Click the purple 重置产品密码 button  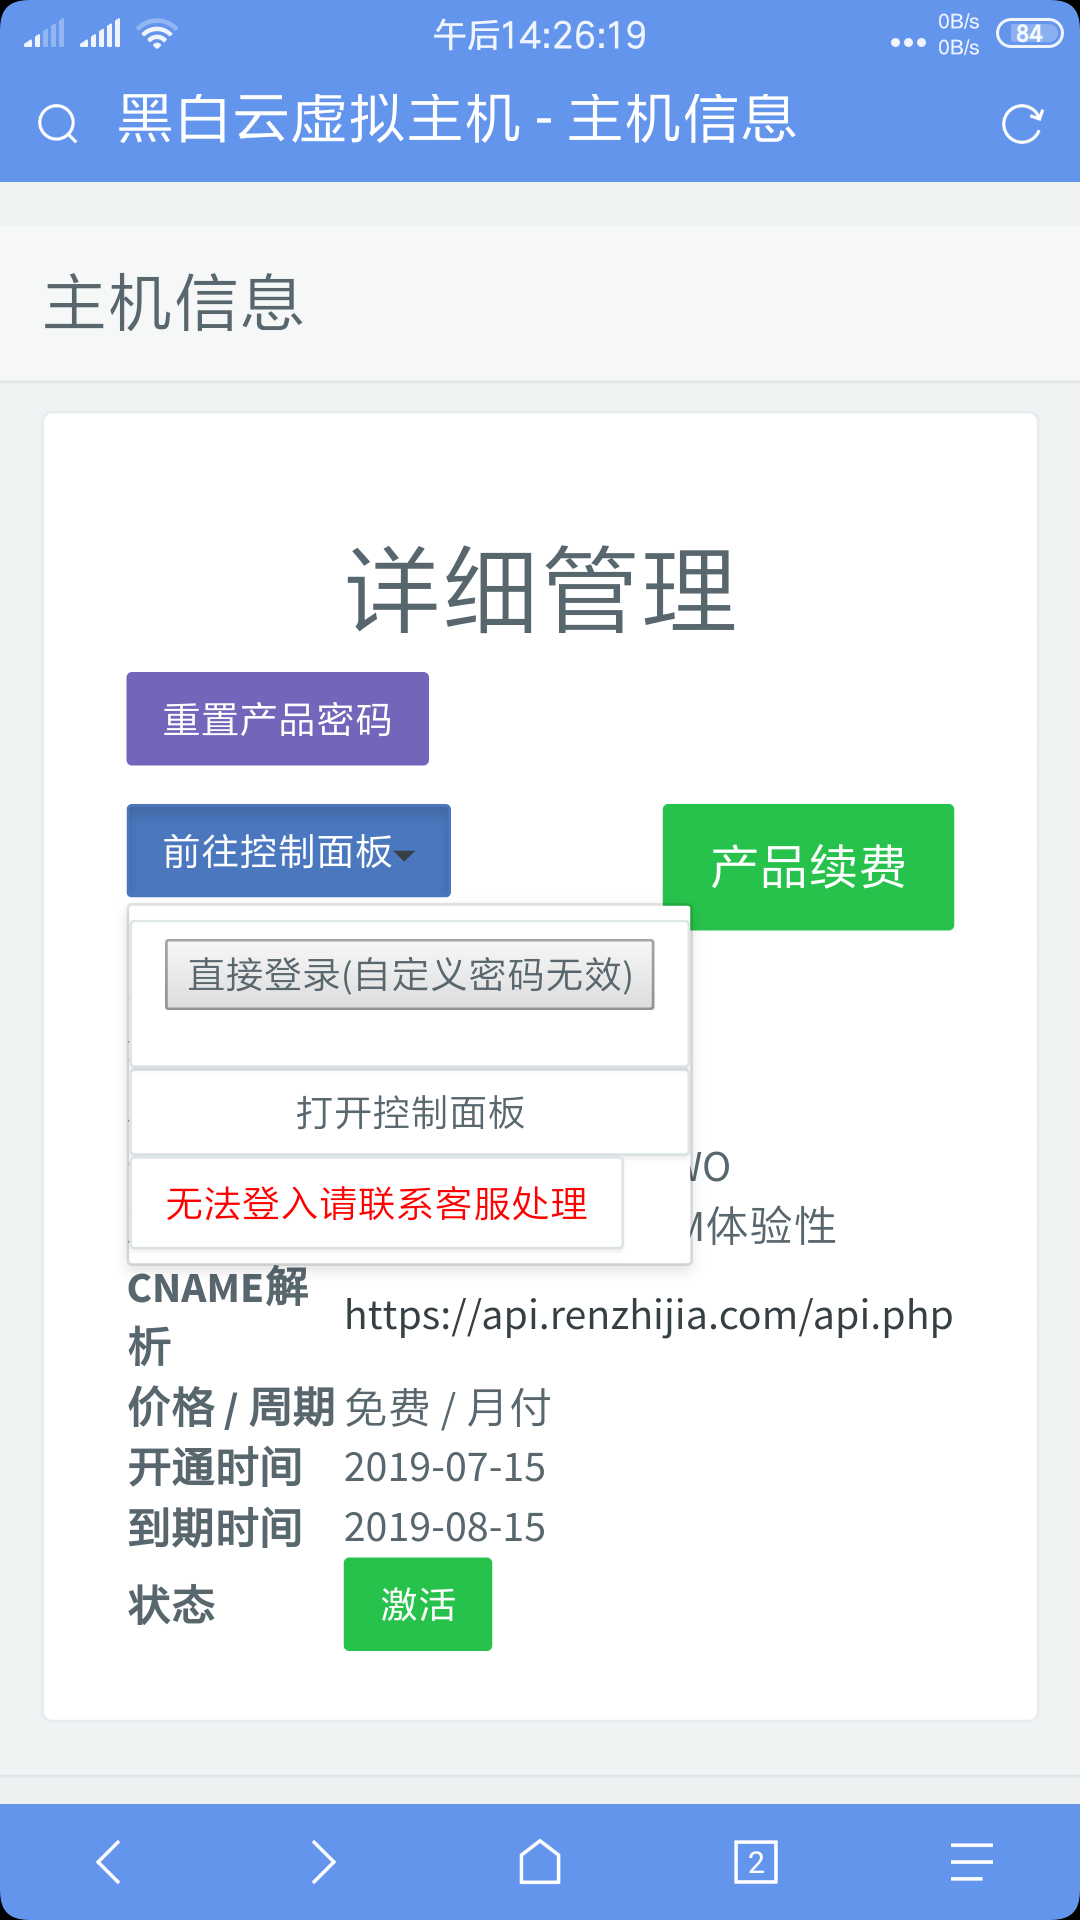coord(278,719)
